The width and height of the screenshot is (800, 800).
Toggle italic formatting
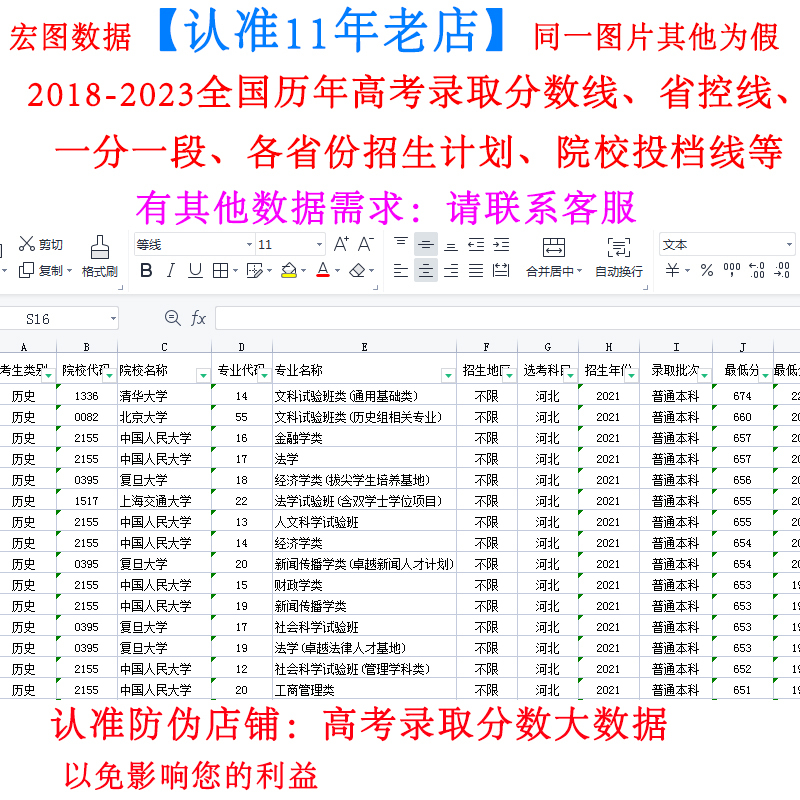[x=170, y=270]
